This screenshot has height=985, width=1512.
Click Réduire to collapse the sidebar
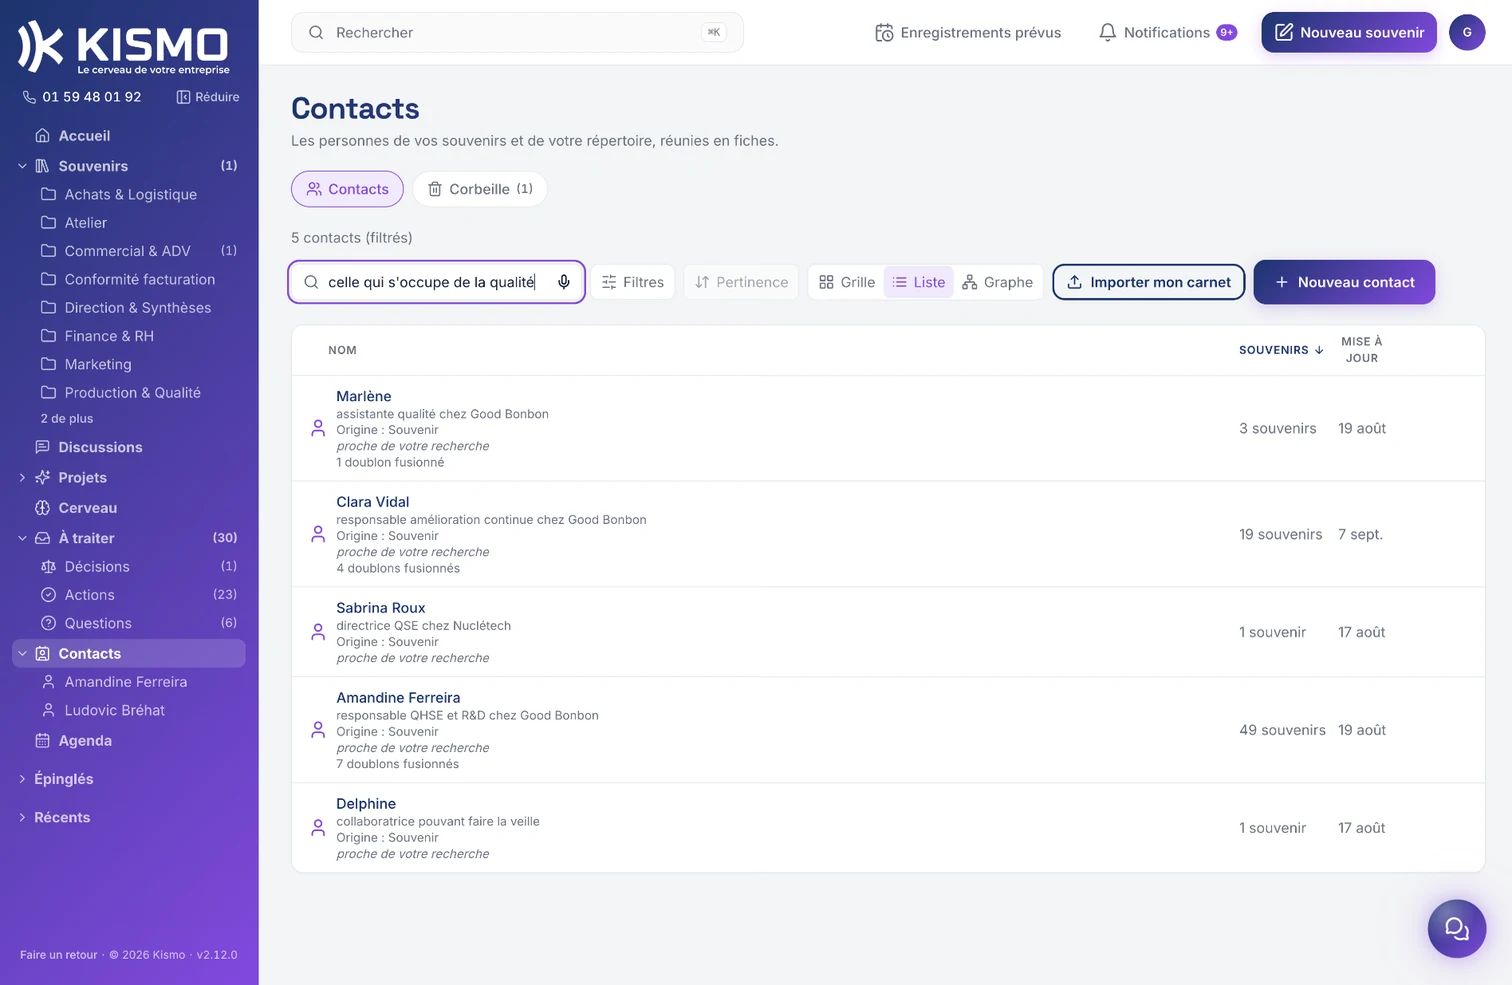(x=208, y=97)
